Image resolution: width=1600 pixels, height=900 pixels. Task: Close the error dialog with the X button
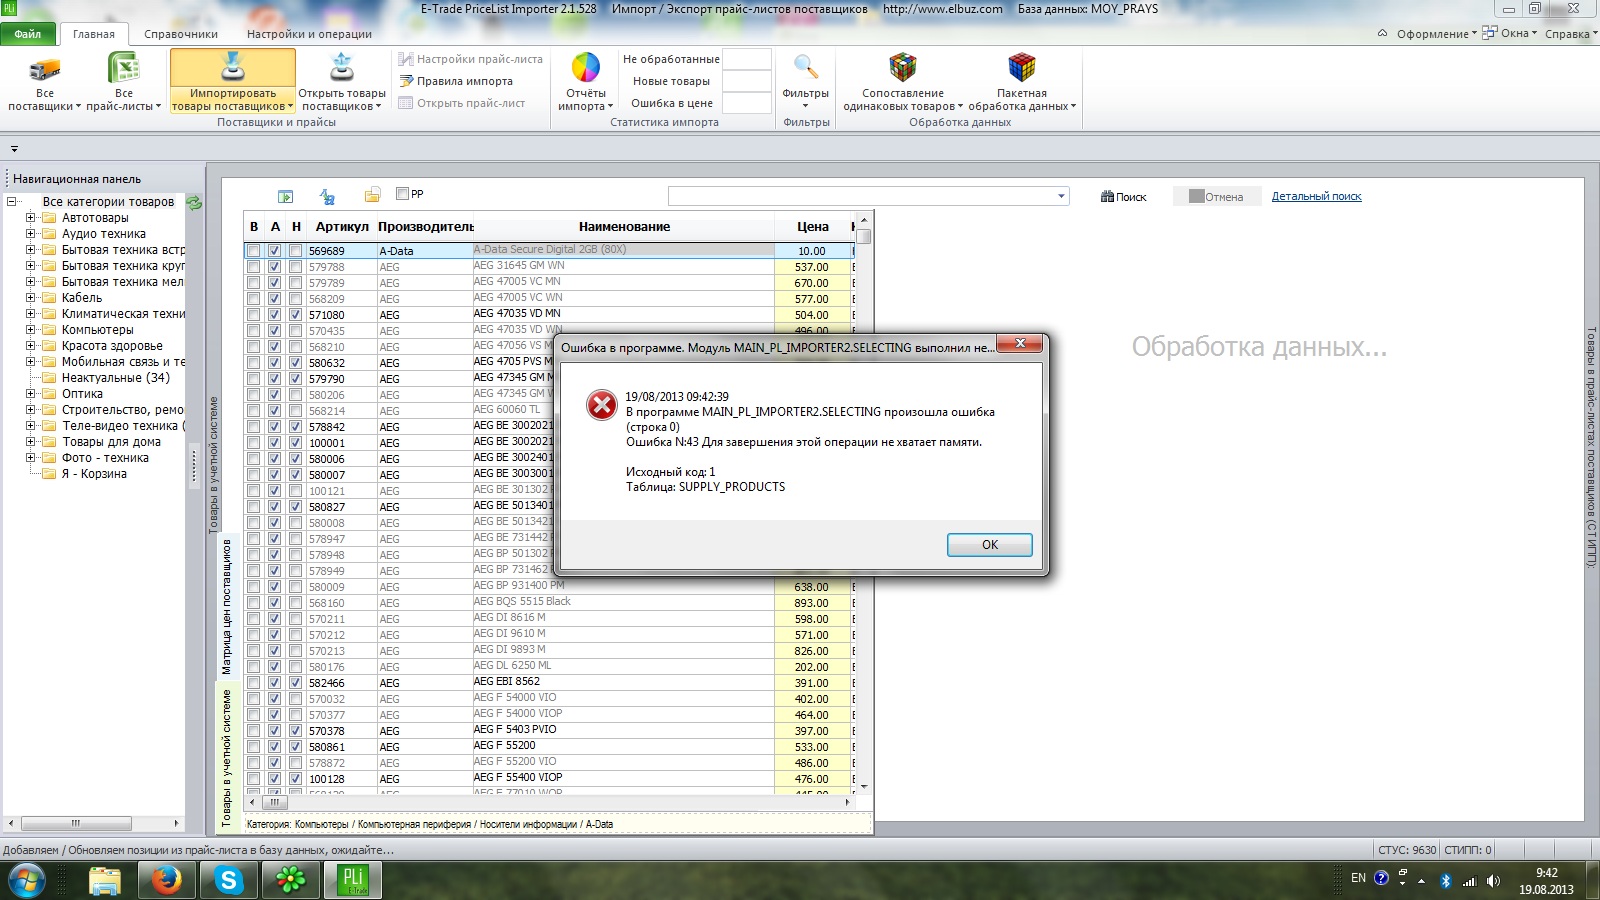coord(1020,344)
